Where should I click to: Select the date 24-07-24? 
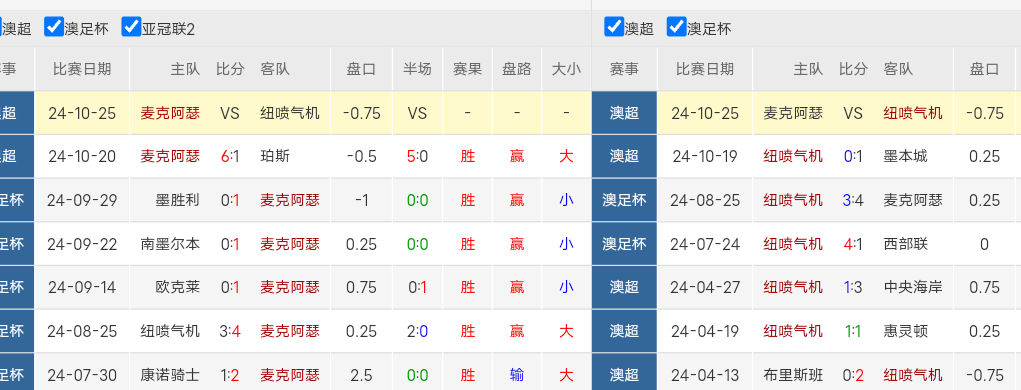click(x=705, y=244)
